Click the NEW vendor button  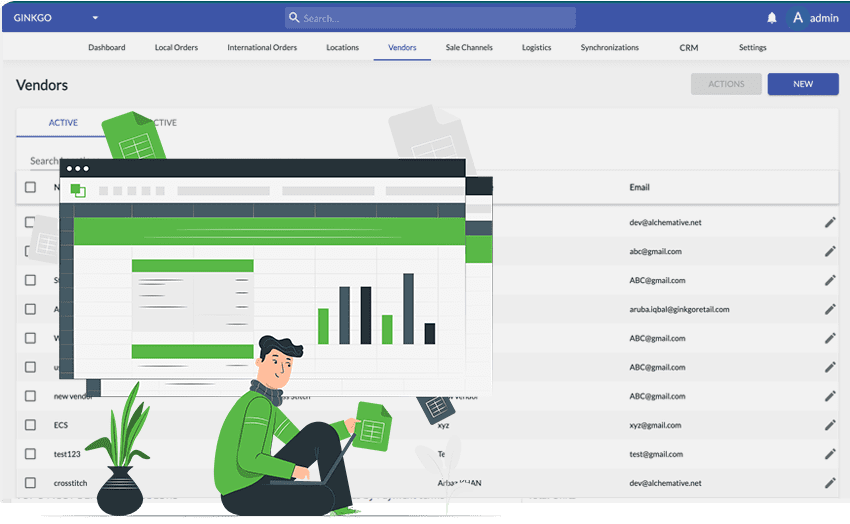pyautogui.click(x=802, y=84)
